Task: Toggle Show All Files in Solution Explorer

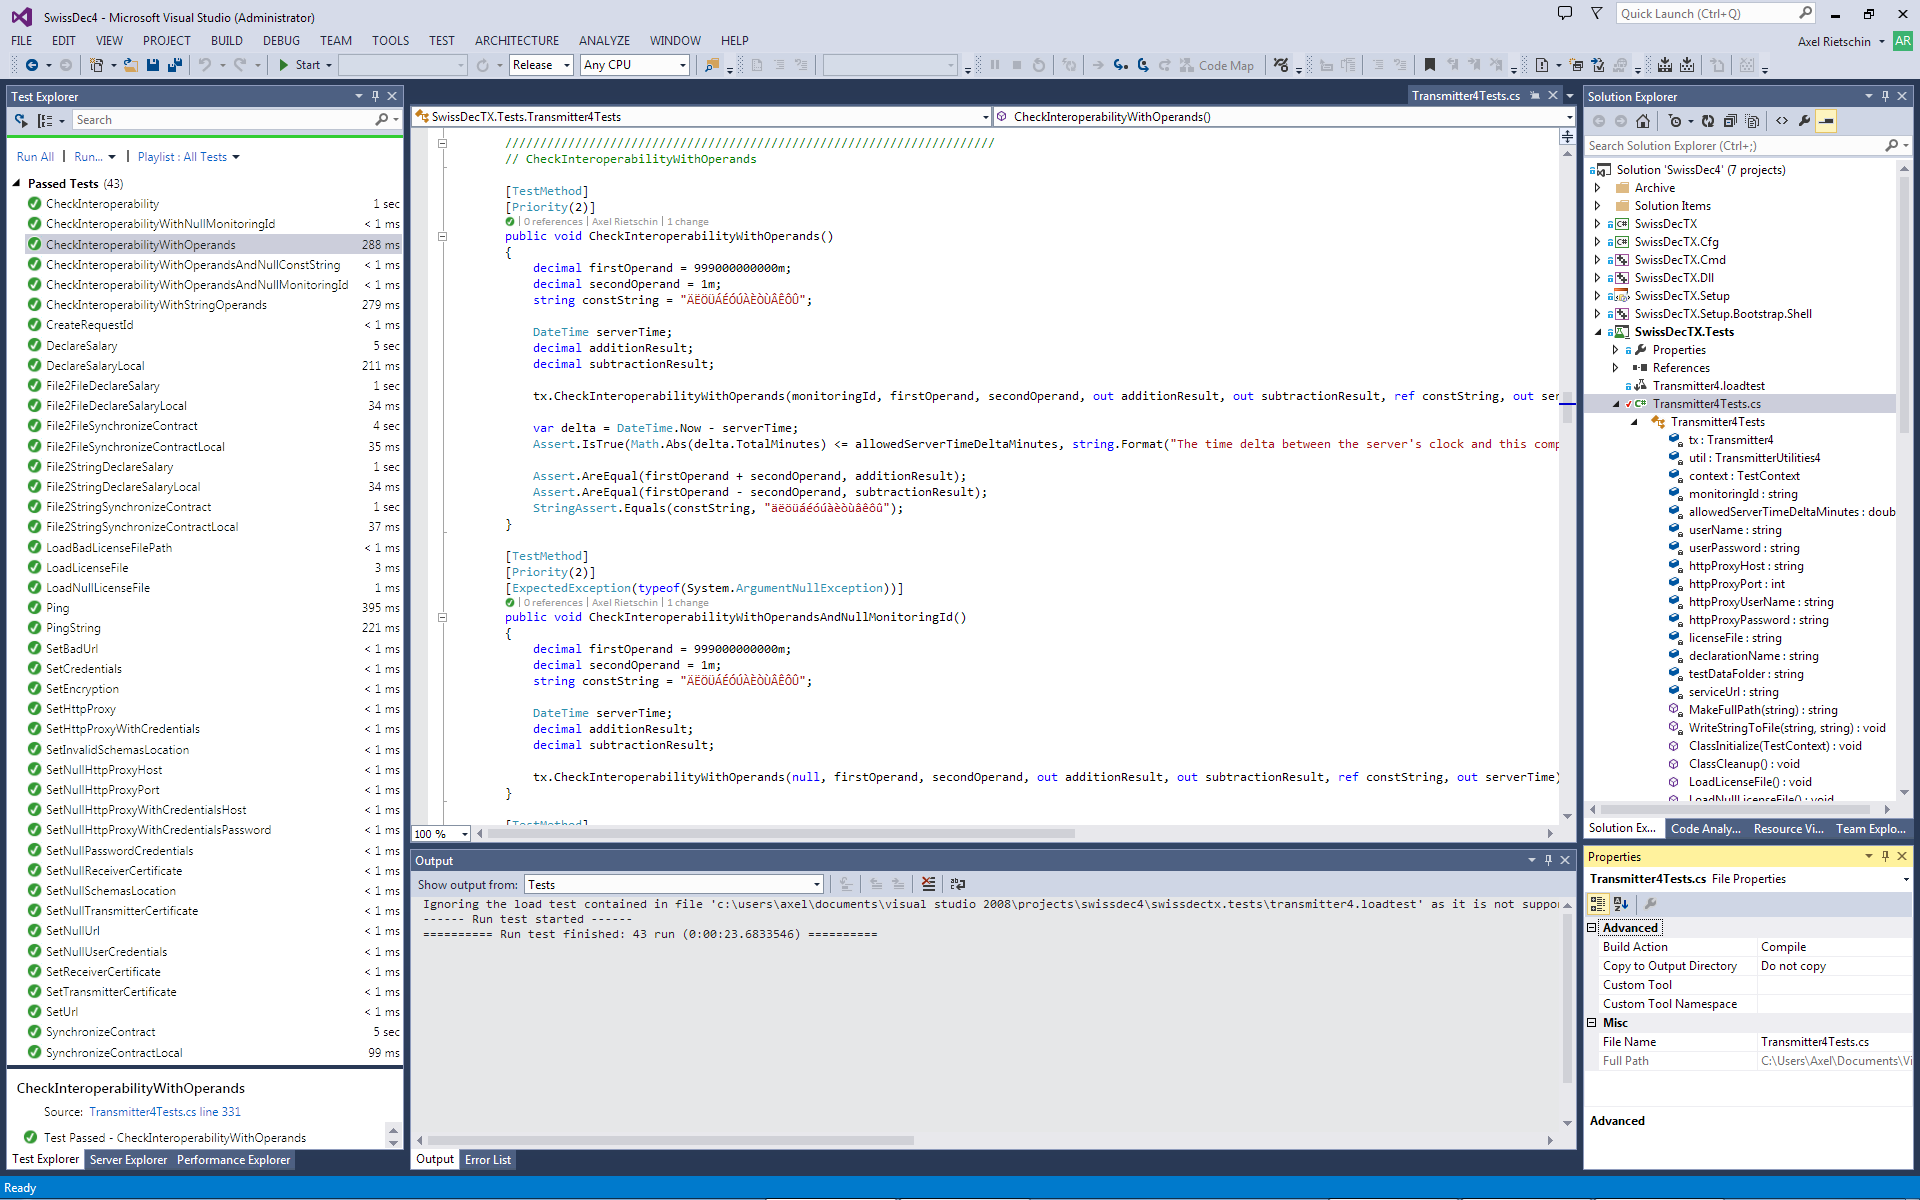Action: pyautogui.click(x=1752, y=121)
